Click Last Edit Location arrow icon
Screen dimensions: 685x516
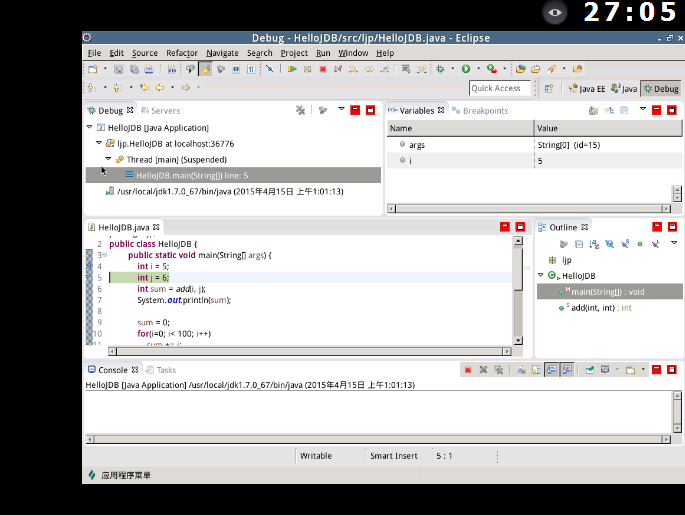145,87
